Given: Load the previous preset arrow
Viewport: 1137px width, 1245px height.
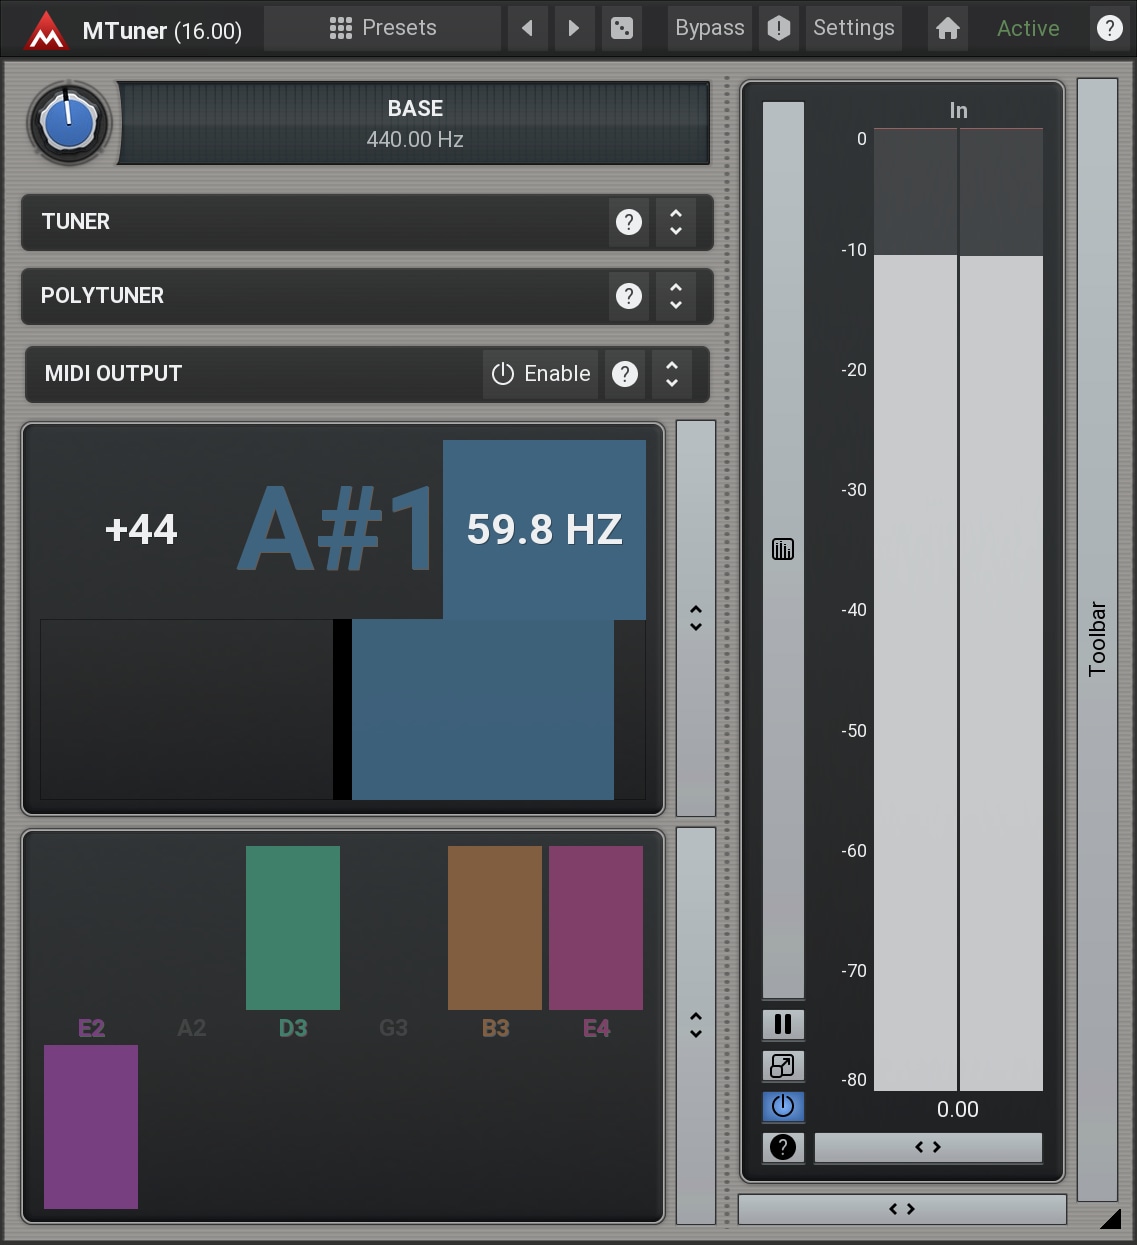Looking at the screenshot, I should click(527, 28).
